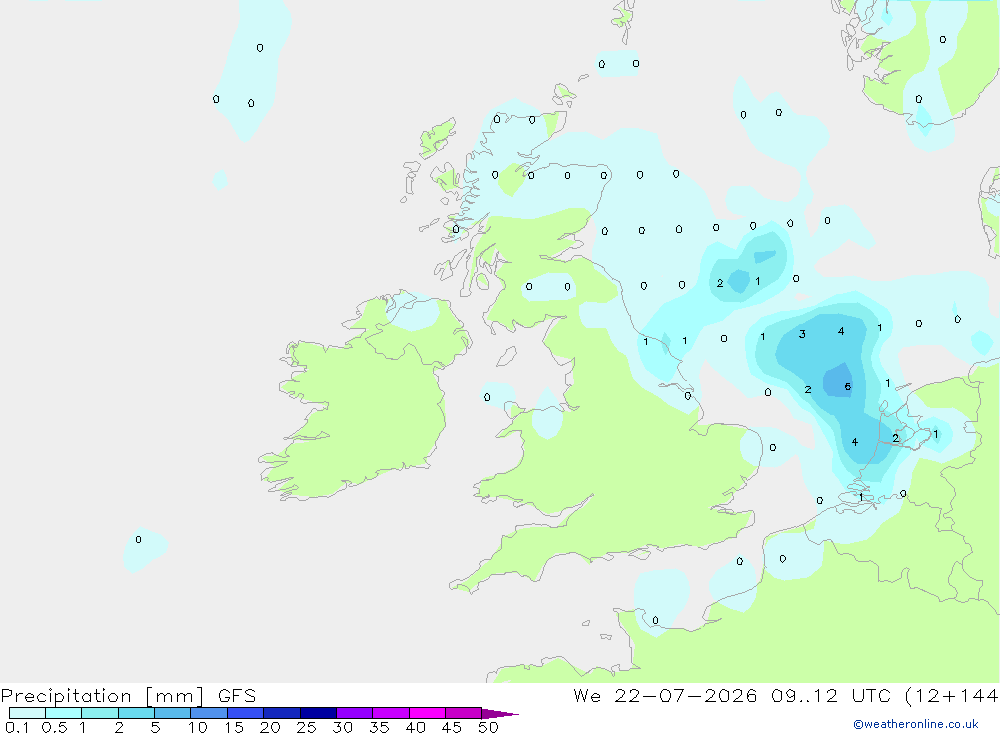The height and width of the screenshot is (733, 1000).
Task: Click the '45' legend scale label
Action: pos(452,727)
